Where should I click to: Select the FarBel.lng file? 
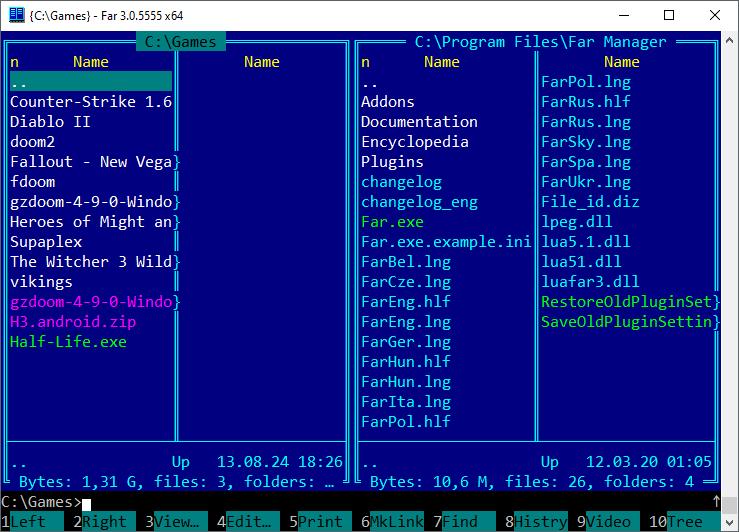(x=406, y=262)
